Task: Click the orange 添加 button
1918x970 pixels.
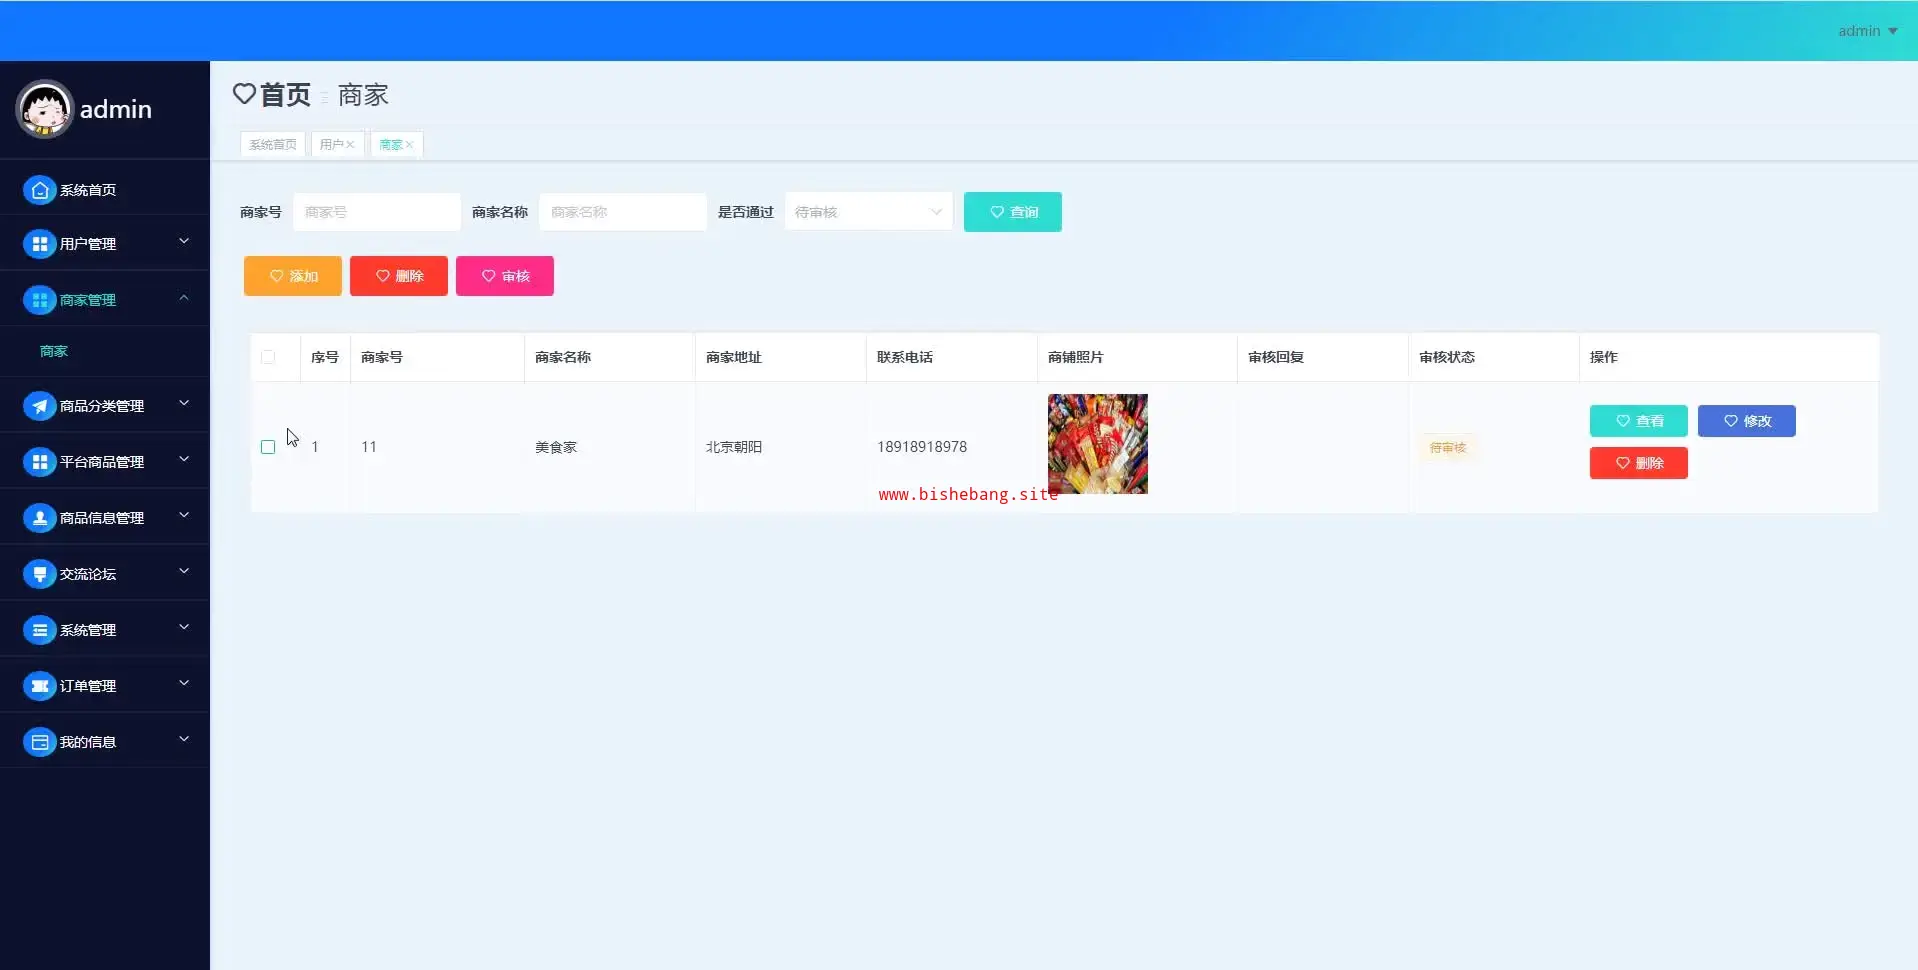Action: pos(293,276)
